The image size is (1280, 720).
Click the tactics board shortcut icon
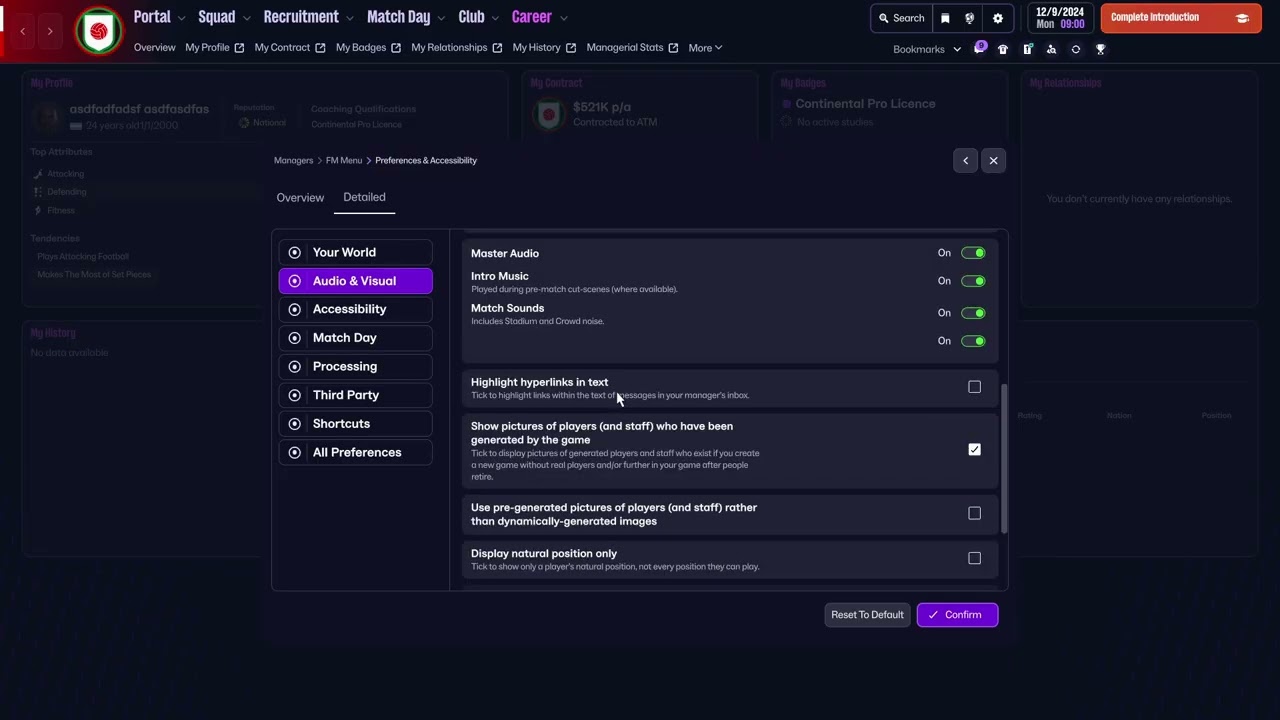pos(1027,49)
